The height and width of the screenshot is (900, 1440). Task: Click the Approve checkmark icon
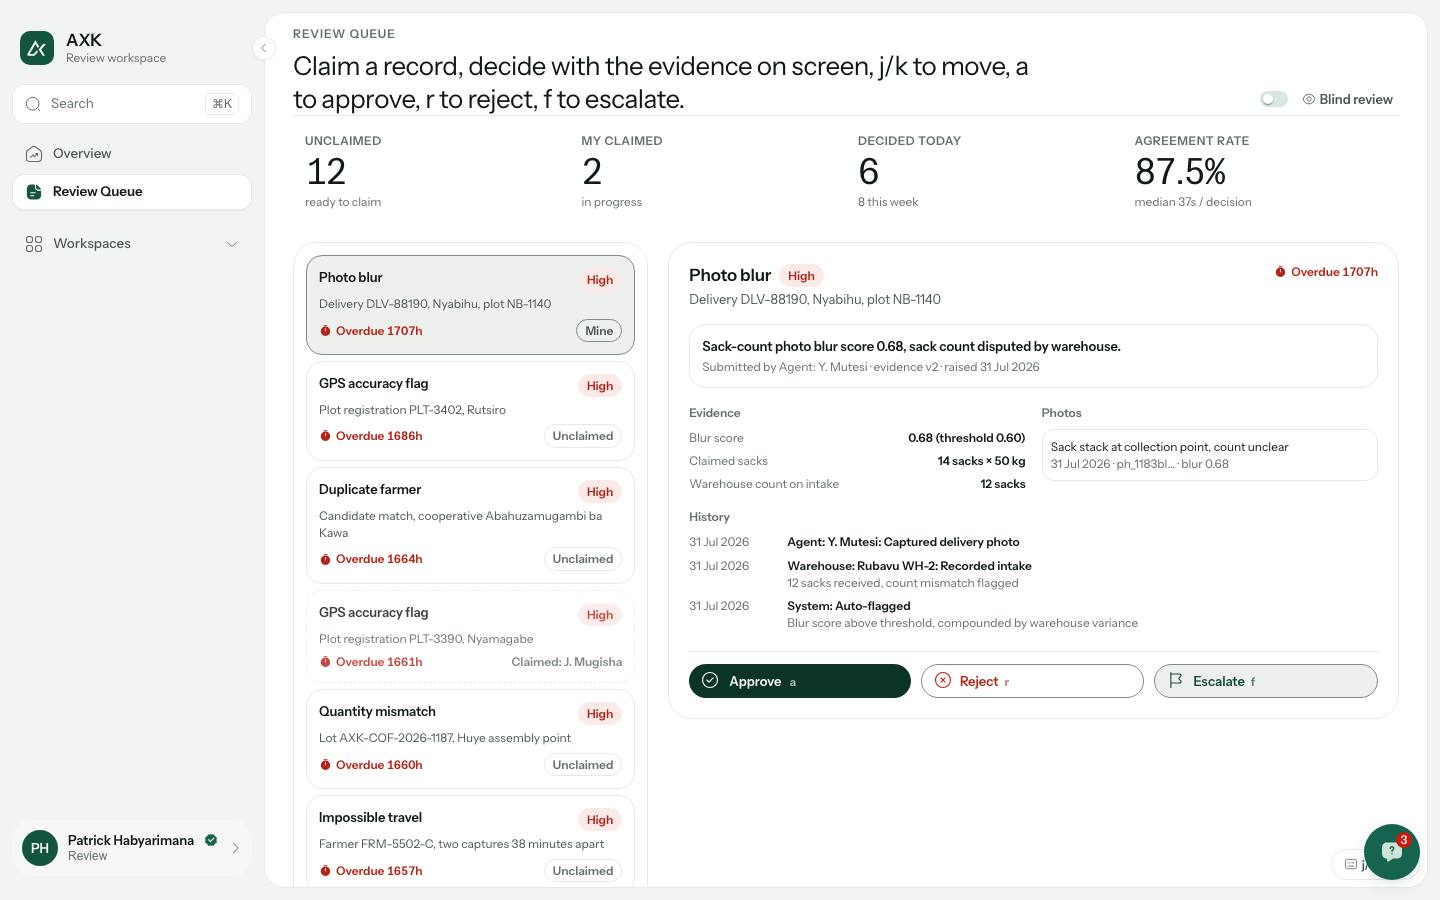(x=710, y=680)
